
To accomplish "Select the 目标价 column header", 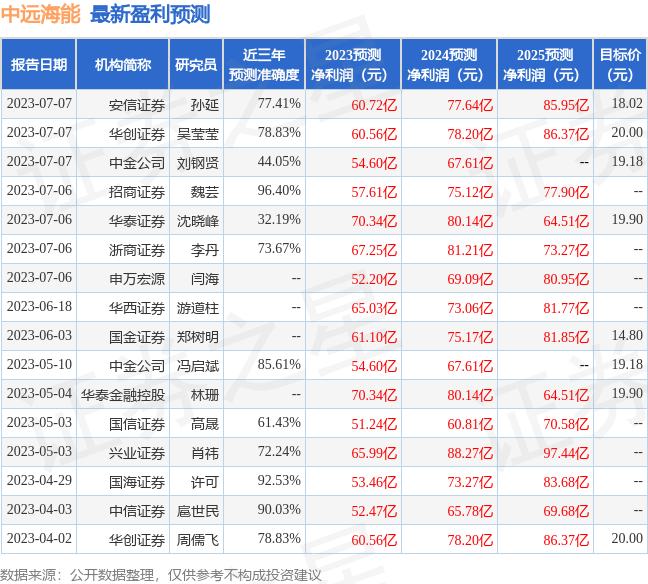I will coord(620,64).
